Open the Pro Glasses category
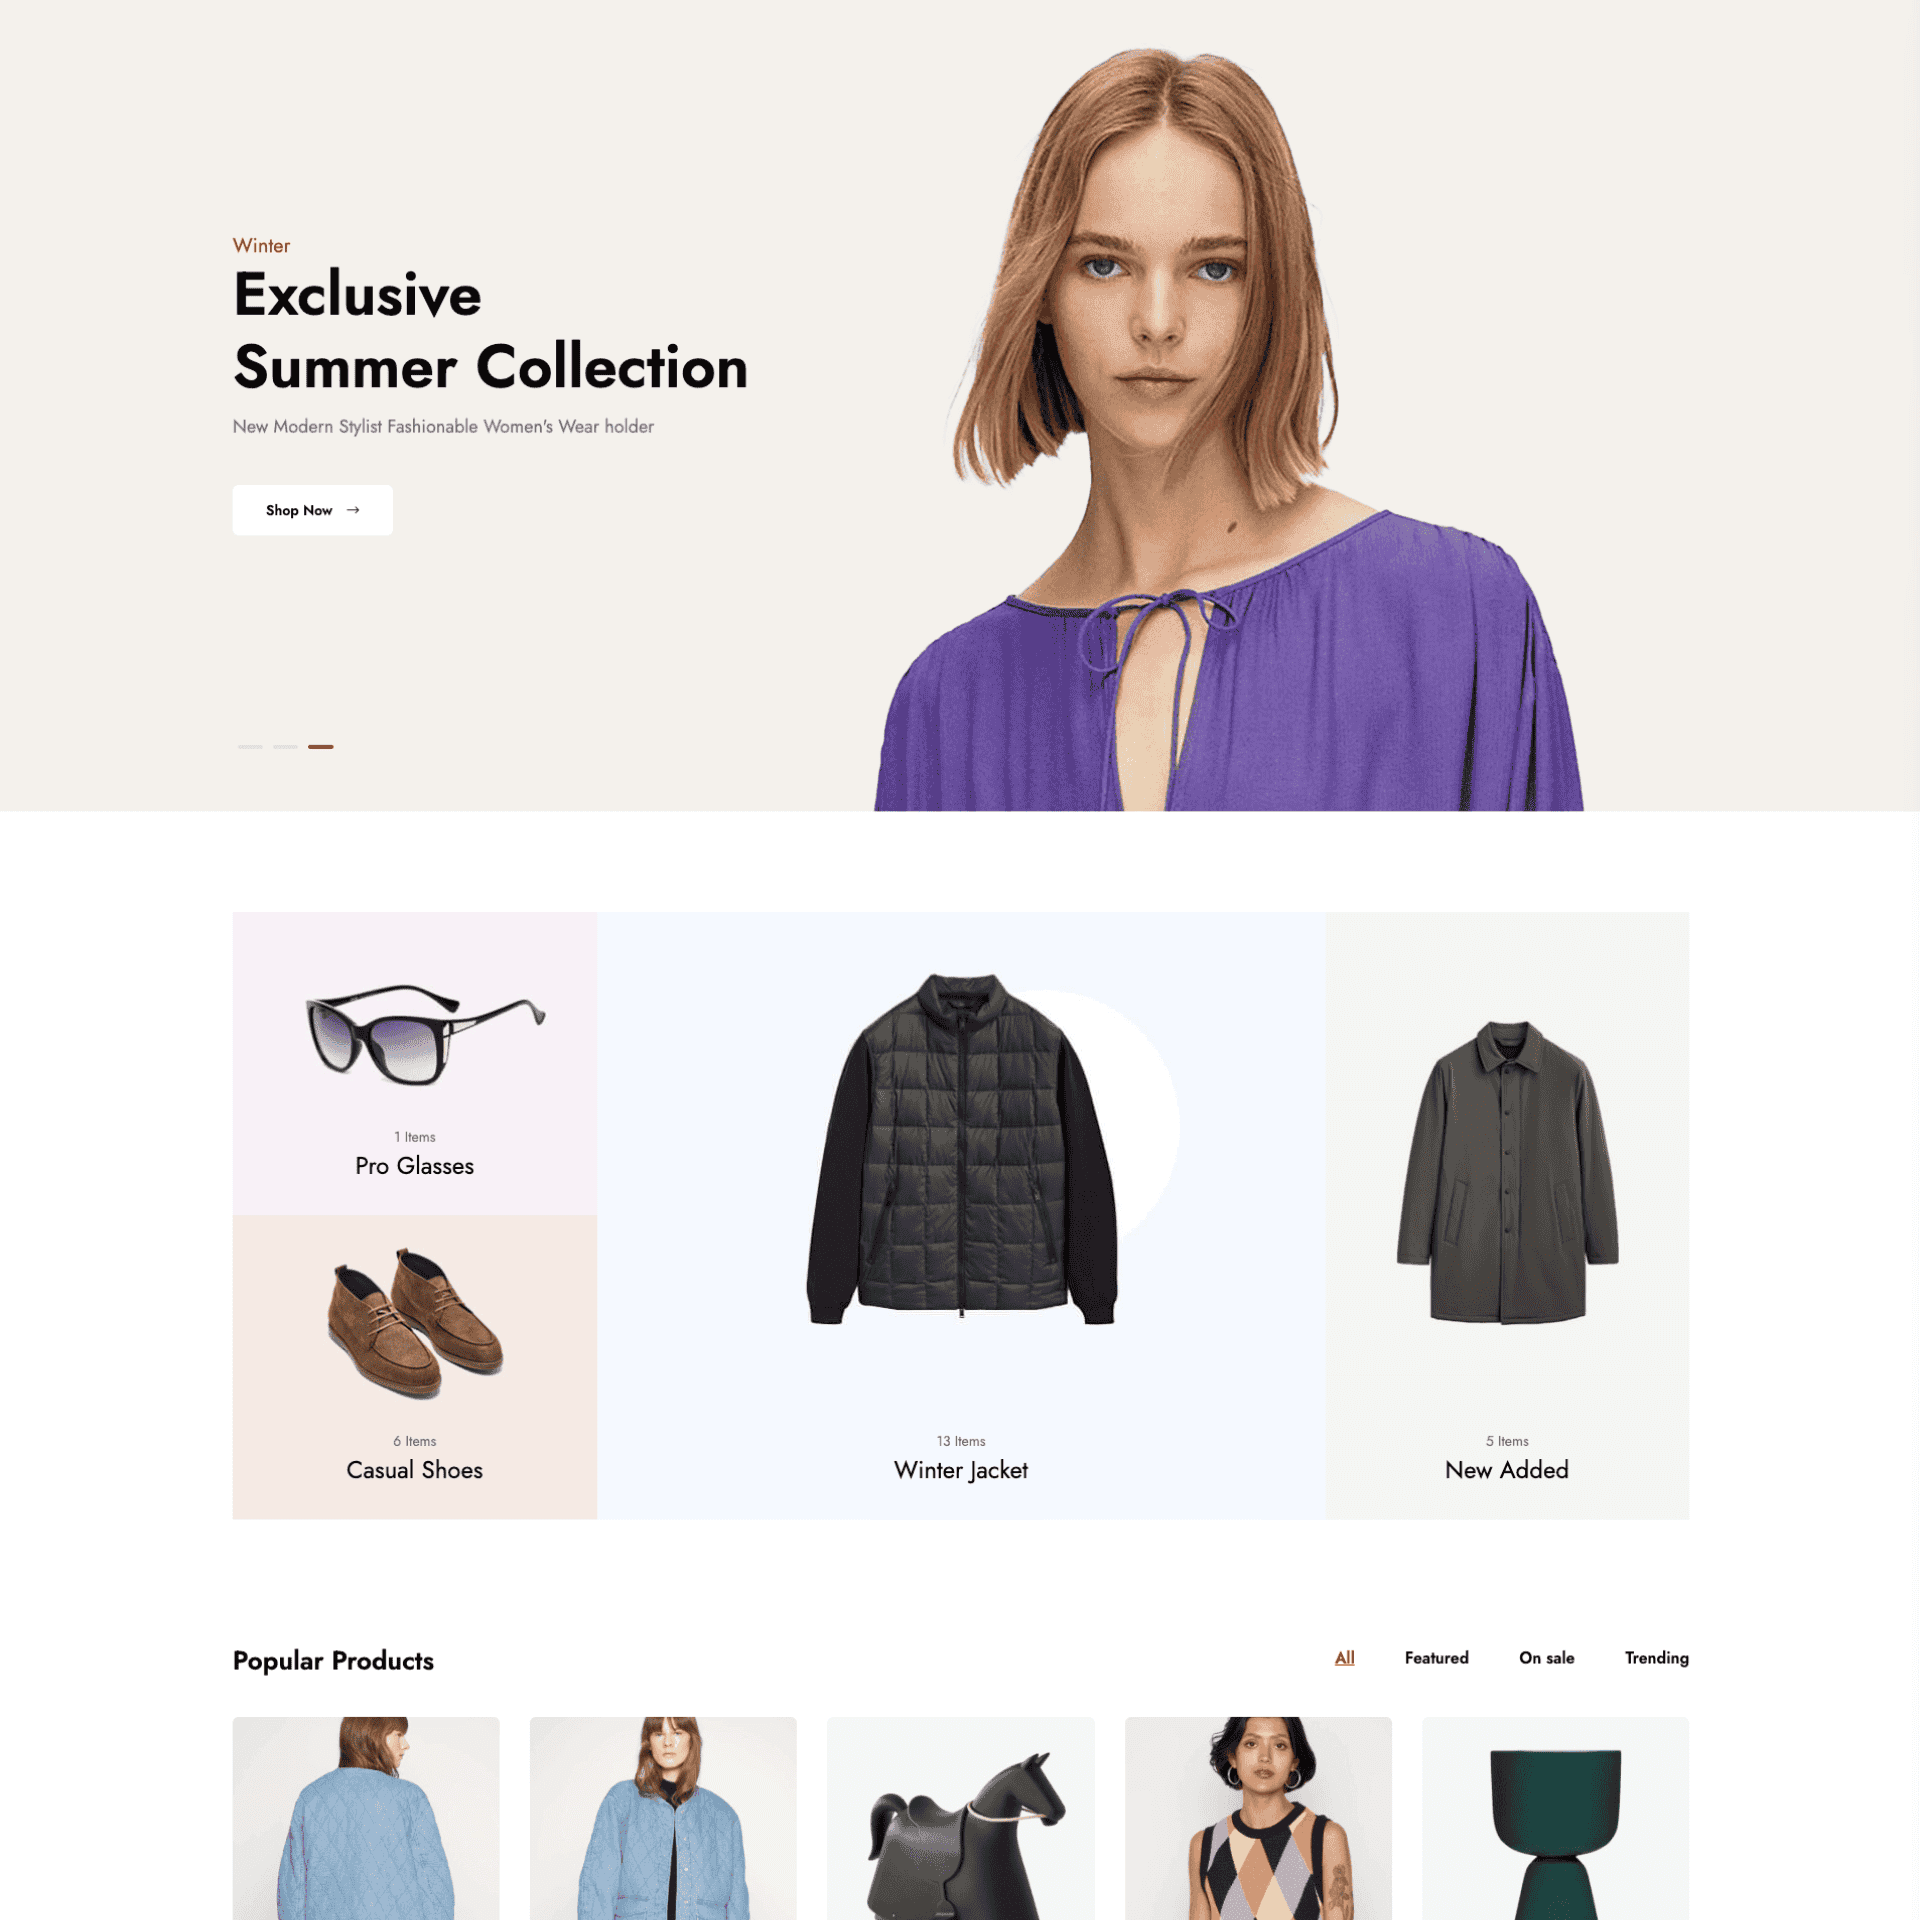 [x=414, y=1166]
